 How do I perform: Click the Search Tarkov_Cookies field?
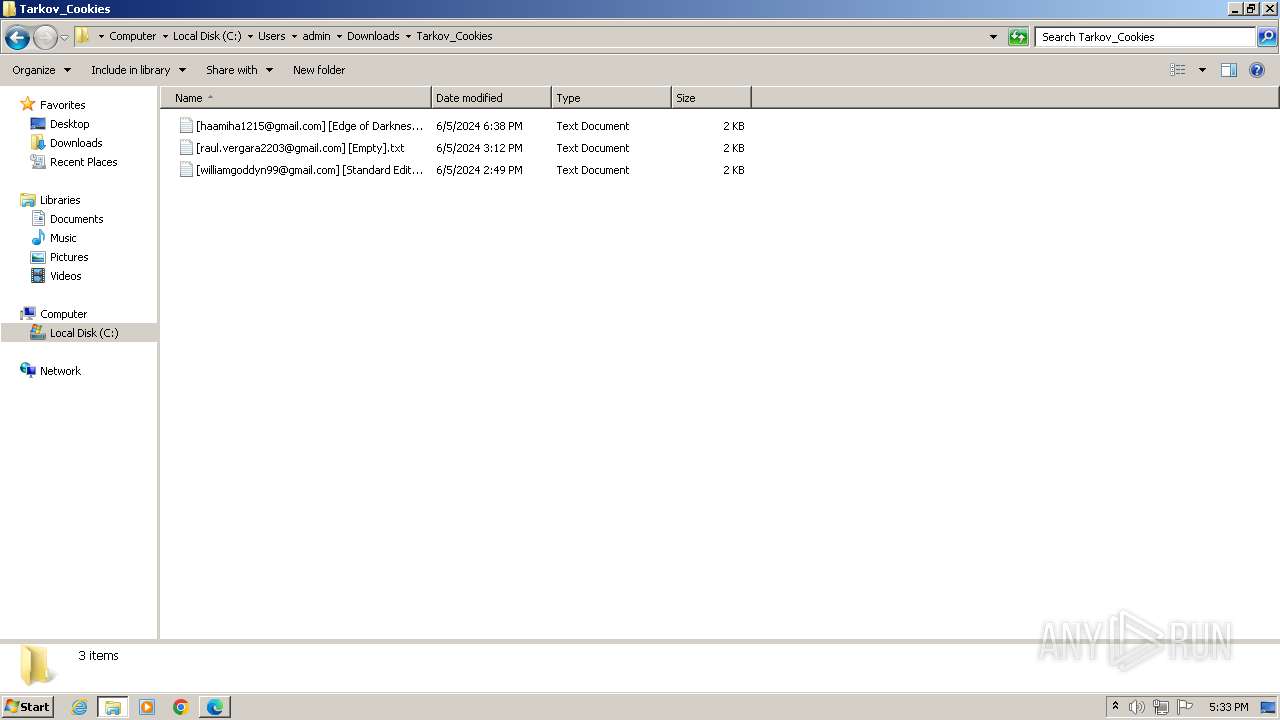click(1145, 37)
